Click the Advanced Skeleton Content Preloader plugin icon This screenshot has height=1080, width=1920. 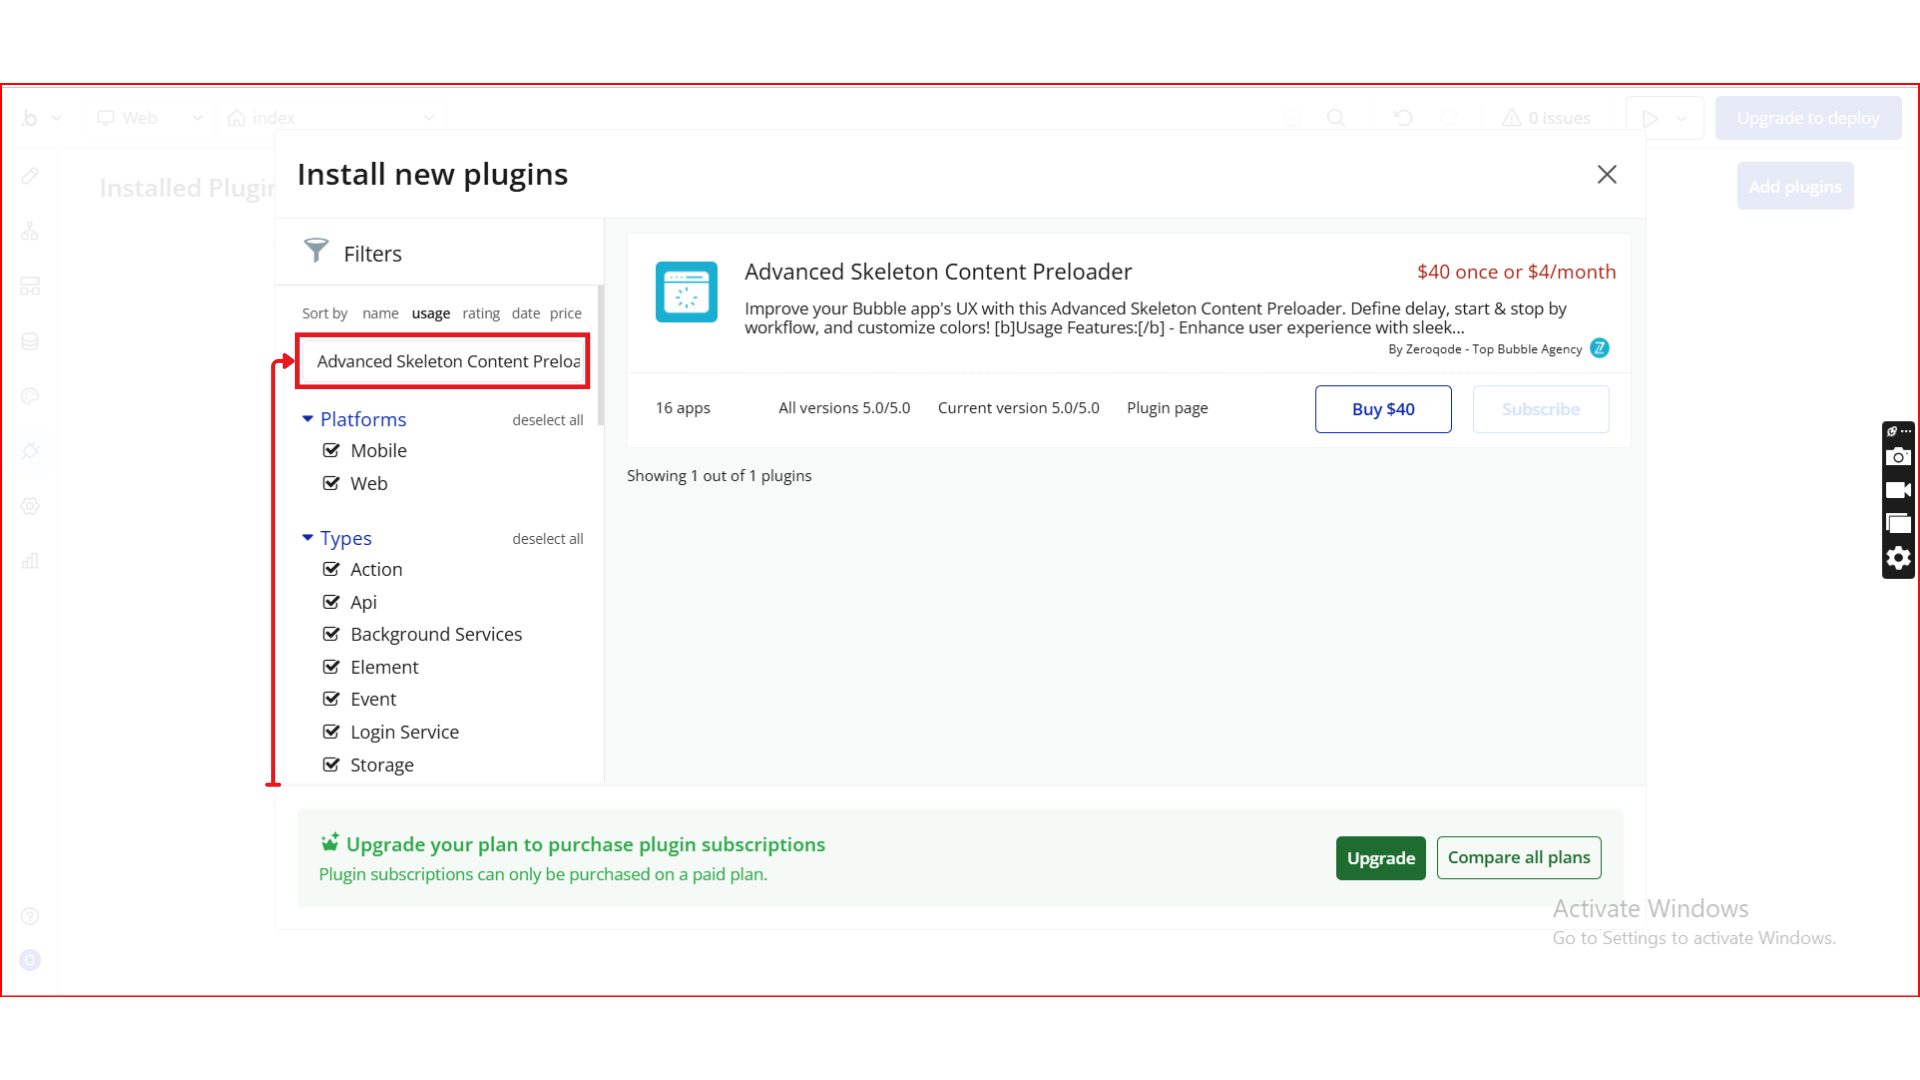686,292
